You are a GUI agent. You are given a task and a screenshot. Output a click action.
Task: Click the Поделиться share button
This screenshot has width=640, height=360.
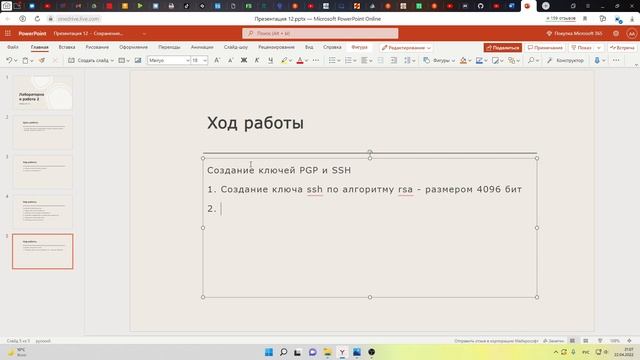coord(503,48)
